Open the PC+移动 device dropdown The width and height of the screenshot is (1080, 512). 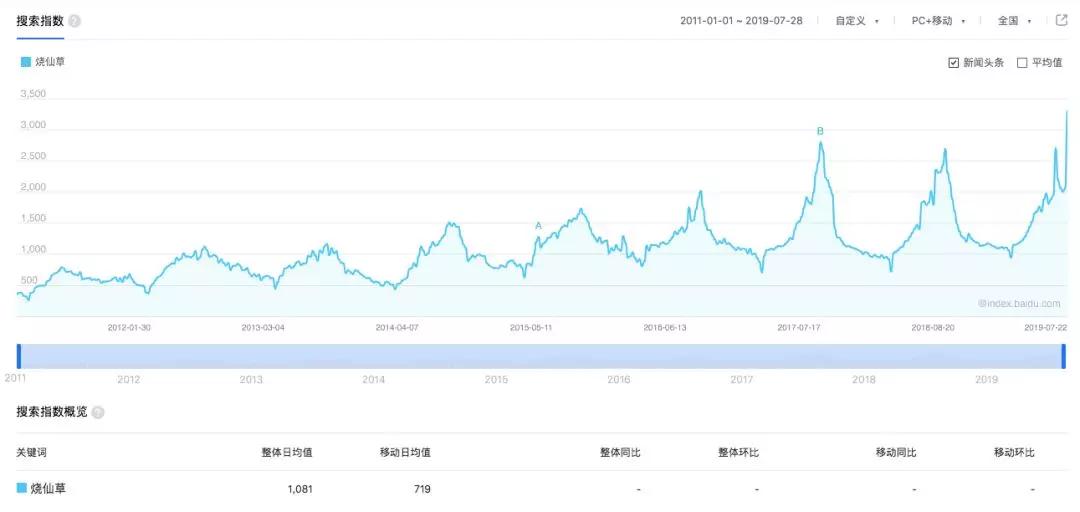pos(938,20)
